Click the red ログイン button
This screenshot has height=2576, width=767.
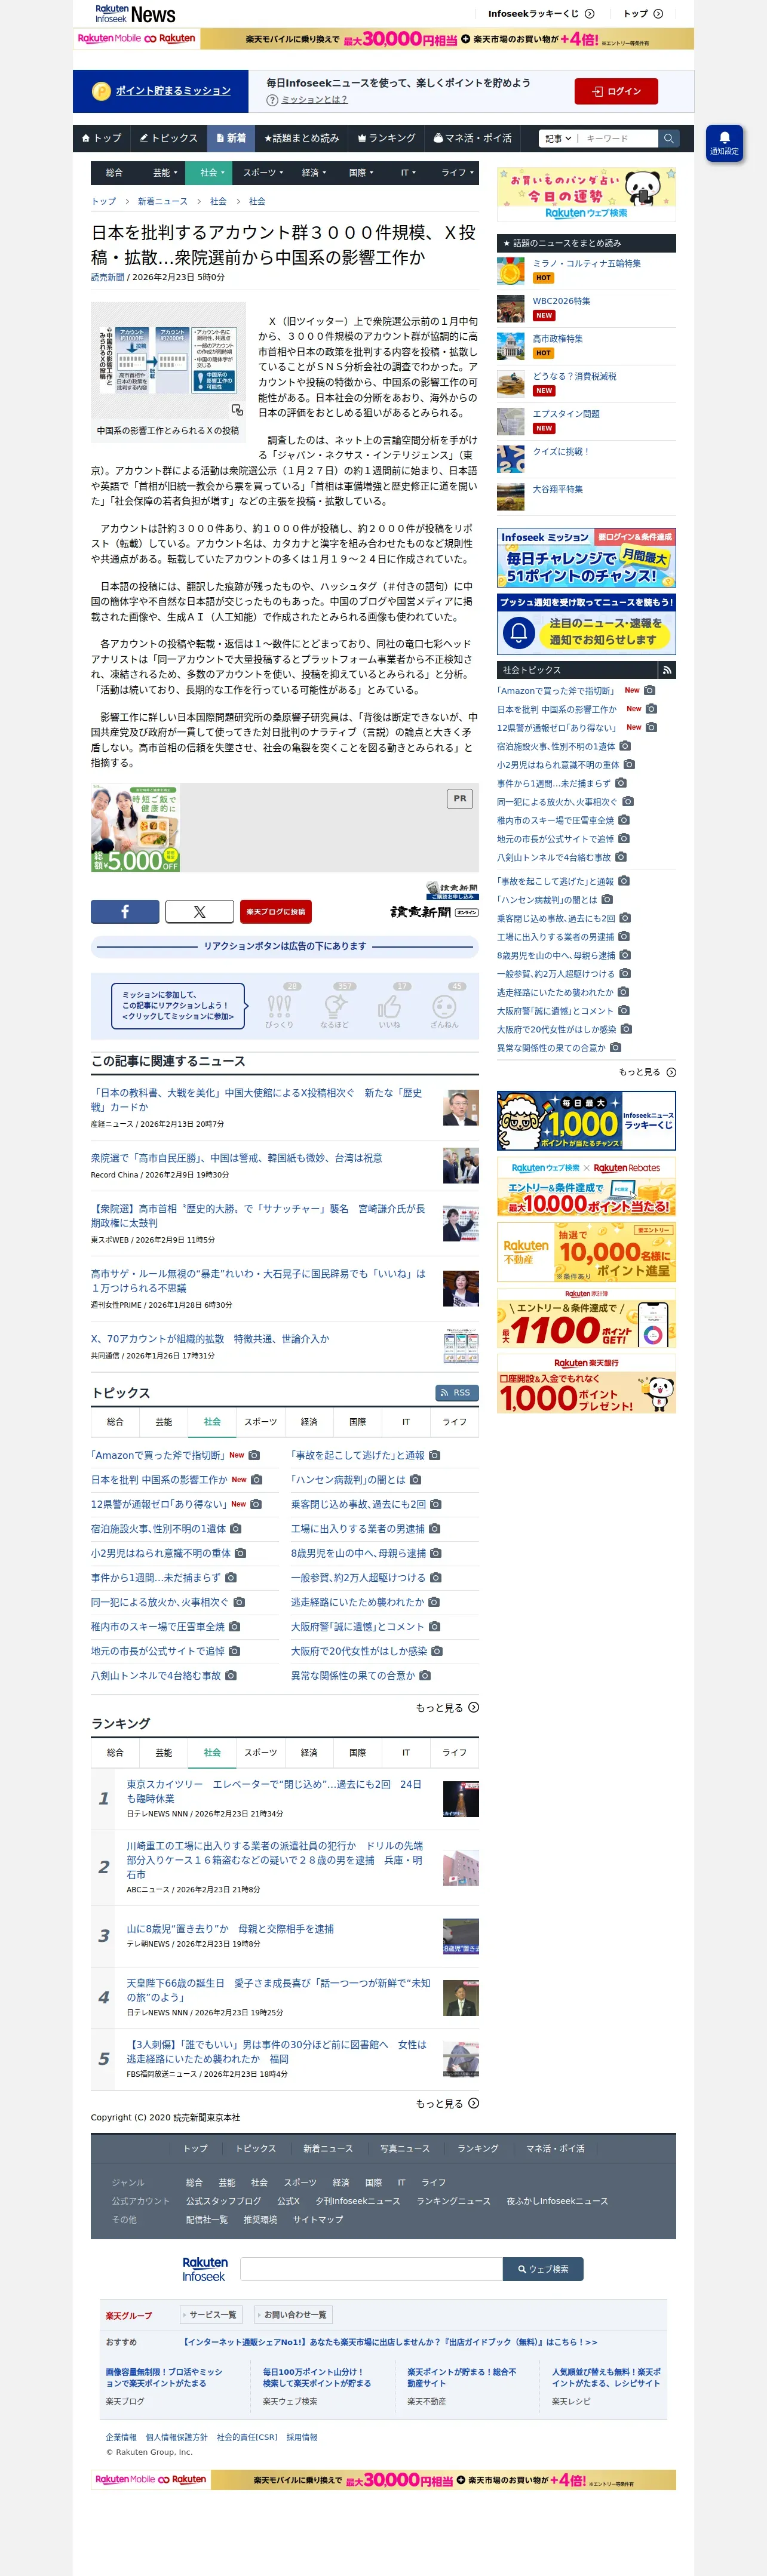(616, 91)
